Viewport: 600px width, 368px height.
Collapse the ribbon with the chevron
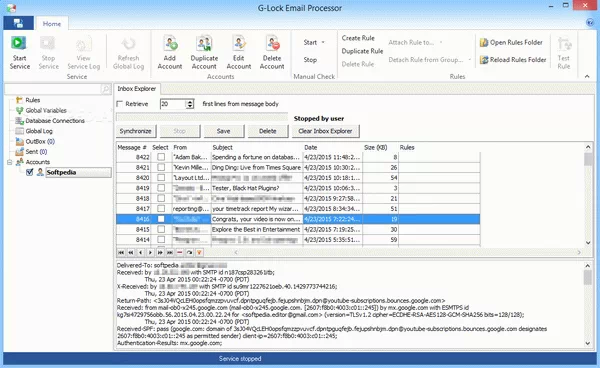tap(587, 77)
